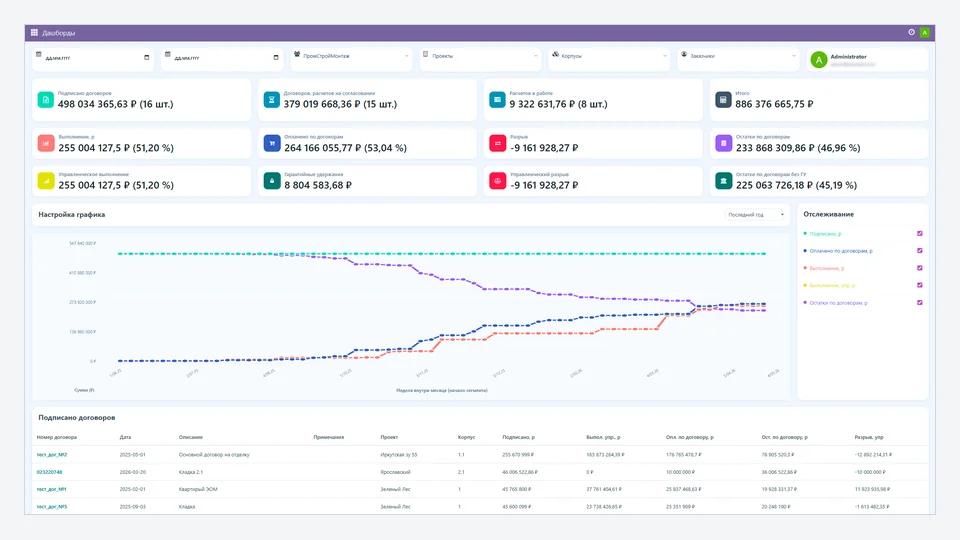Click the lock icon of Гарантийные удержания
The height and width of the screenshot is (540, 960).
click(x=271, y=181)
